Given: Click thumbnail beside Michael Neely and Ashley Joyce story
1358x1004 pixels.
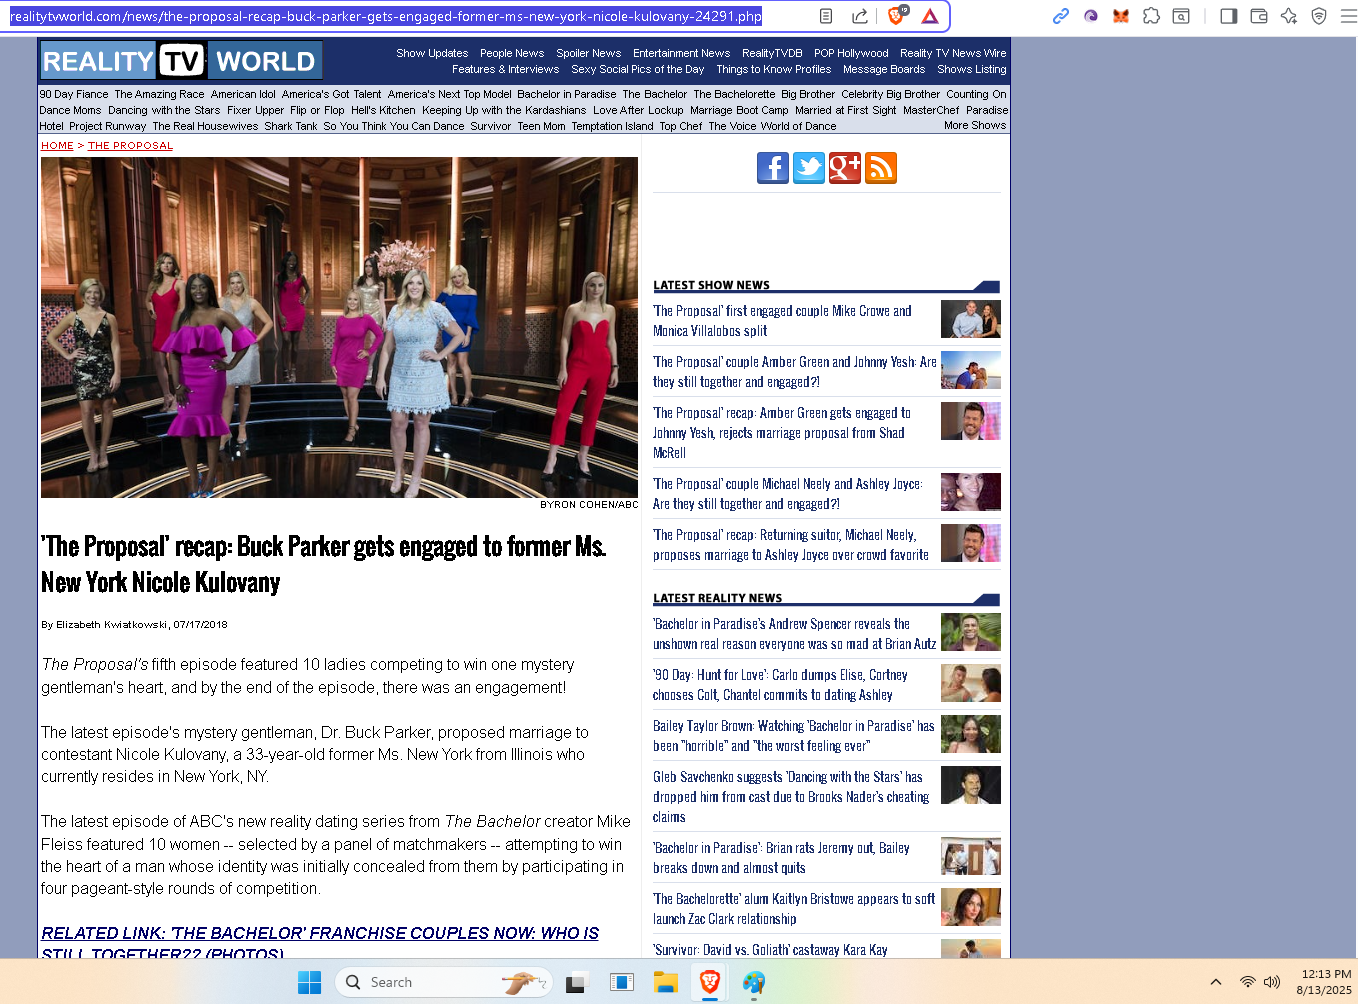Looking at the screenshot, I should [x=971, y=492].
